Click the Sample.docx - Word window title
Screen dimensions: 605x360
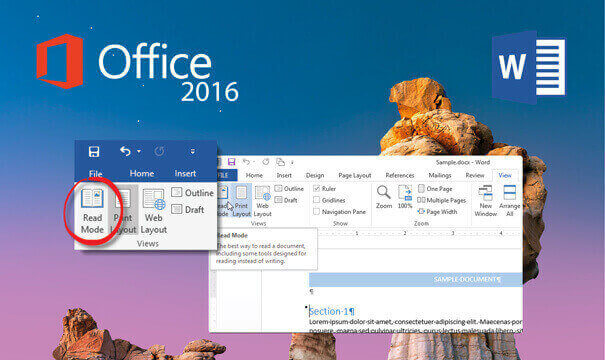coord(463,162)
